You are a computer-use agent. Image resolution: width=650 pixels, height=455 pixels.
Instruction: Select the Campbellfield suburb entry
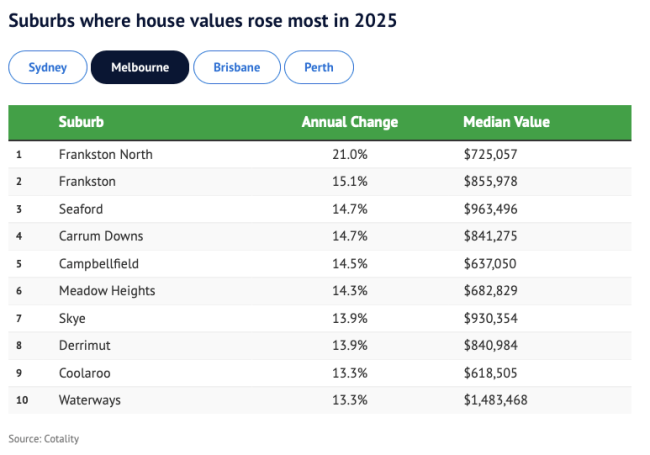(100, 264)
